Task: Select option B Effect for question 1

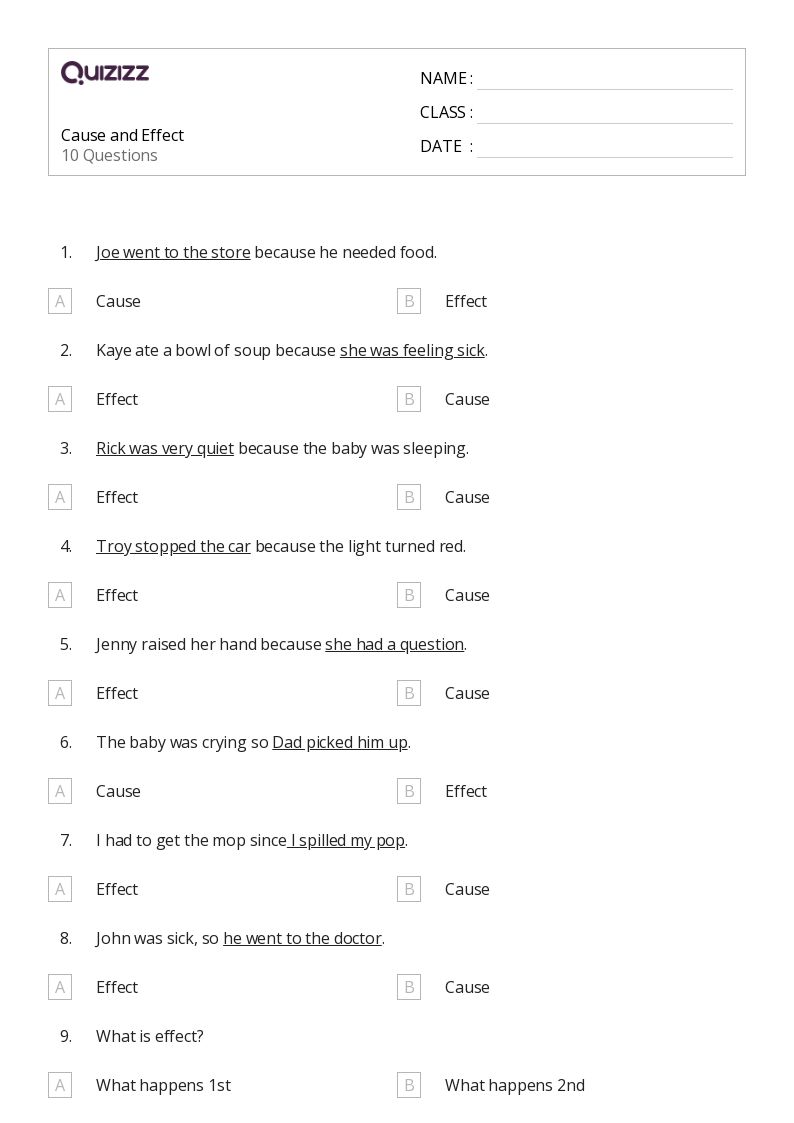Action: pyautogui.click(x=409, y=301)
